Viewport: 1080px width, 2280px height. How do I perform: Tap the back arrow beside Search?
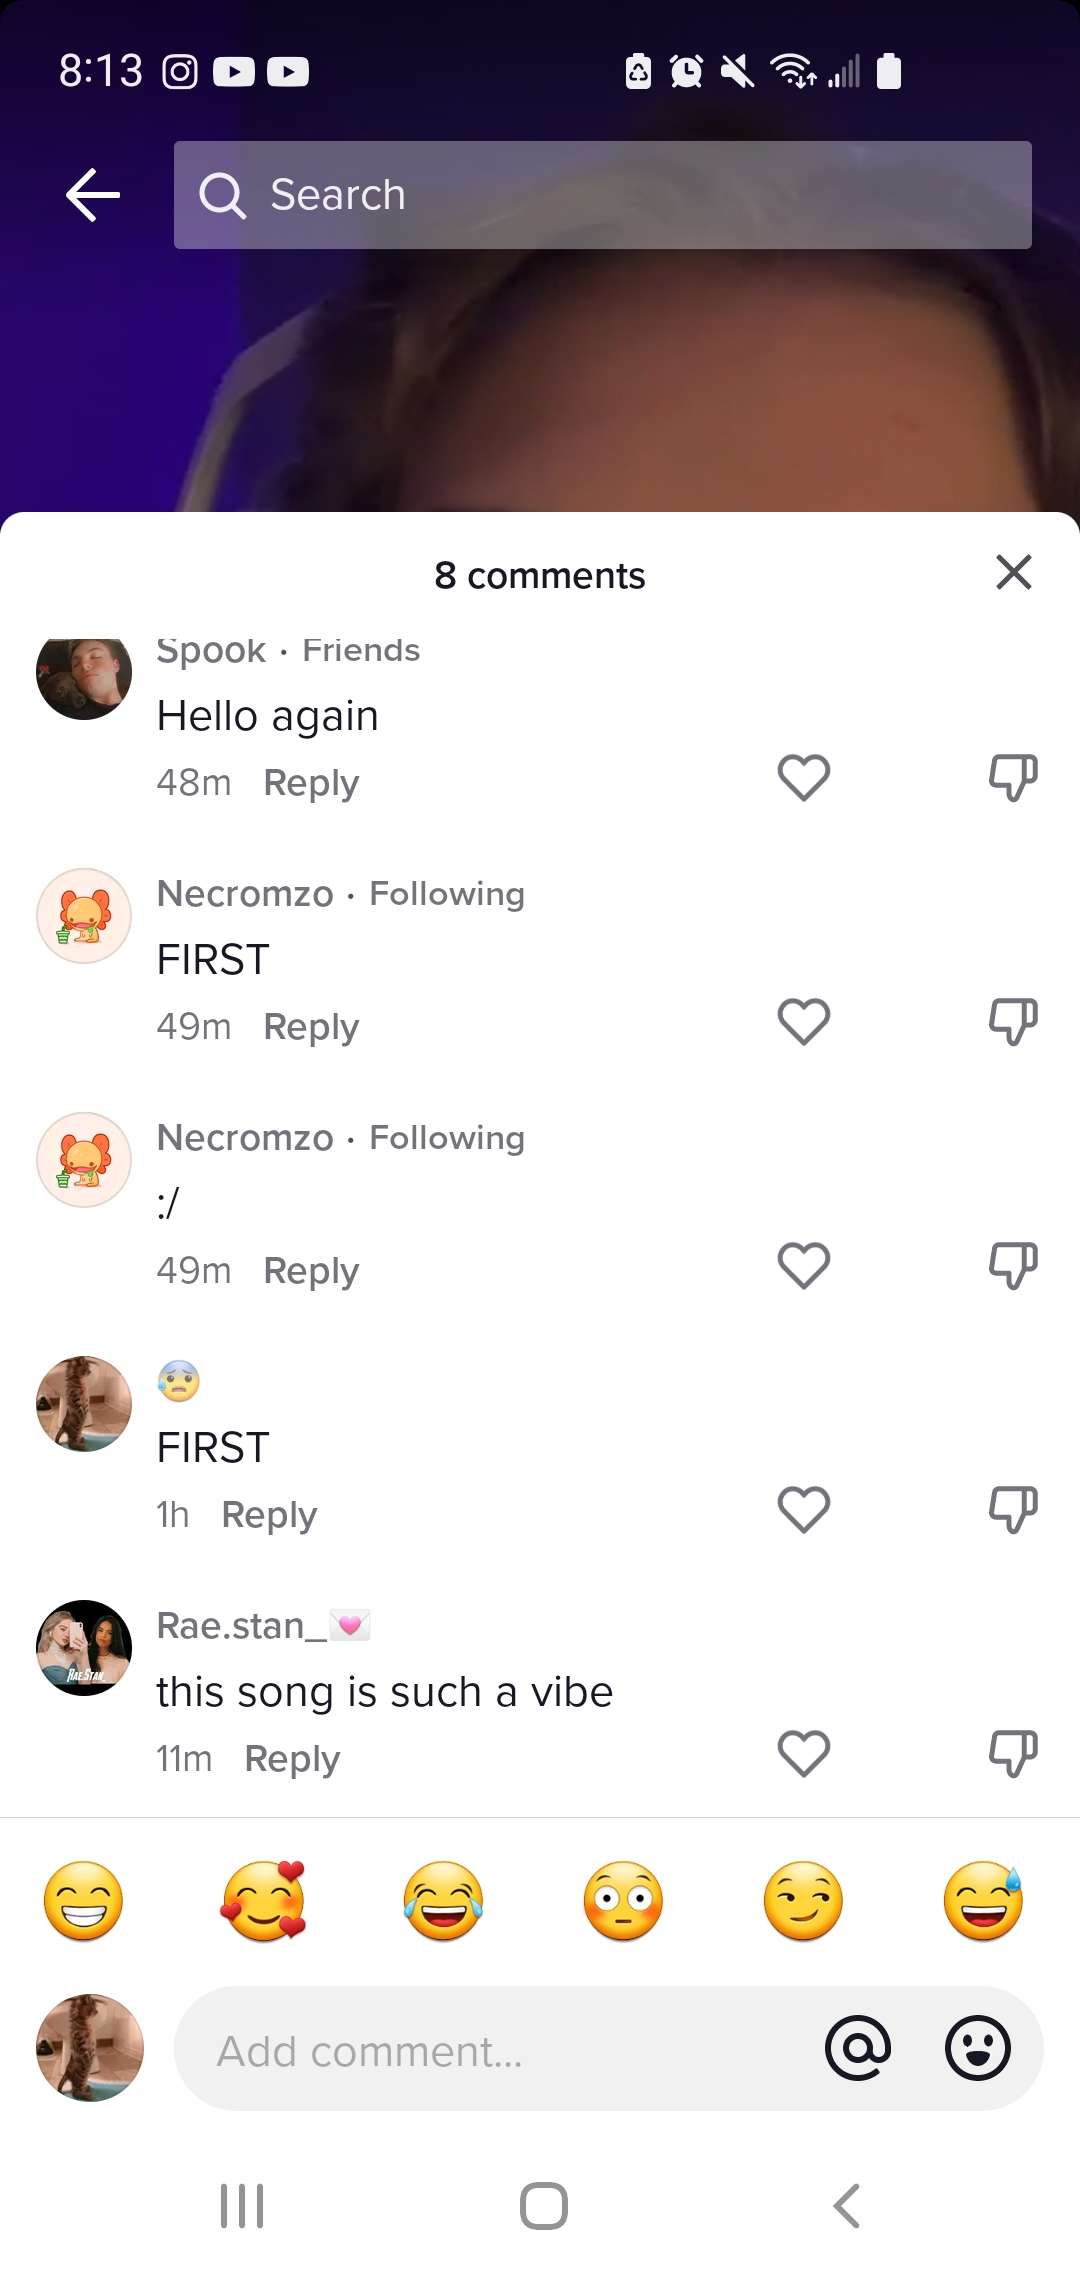(93, 194)
